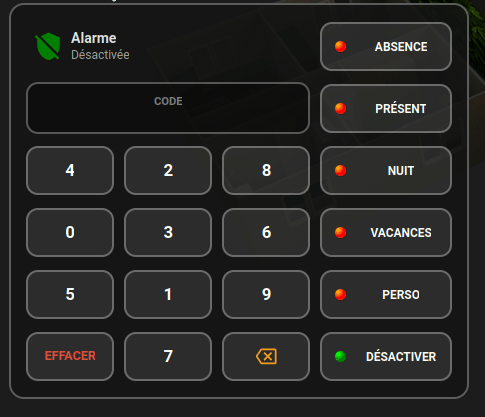The image size is (485, 417).
Task: Activate VACANCES alarm mode
Action: tap(386, 233)
